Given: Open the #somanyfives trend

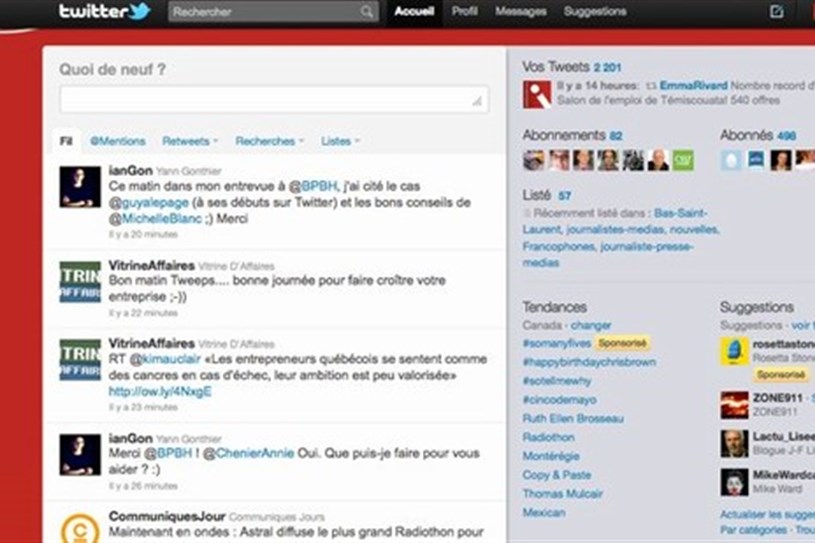Looking at the screenshot, I should click(x=557, y=343).
